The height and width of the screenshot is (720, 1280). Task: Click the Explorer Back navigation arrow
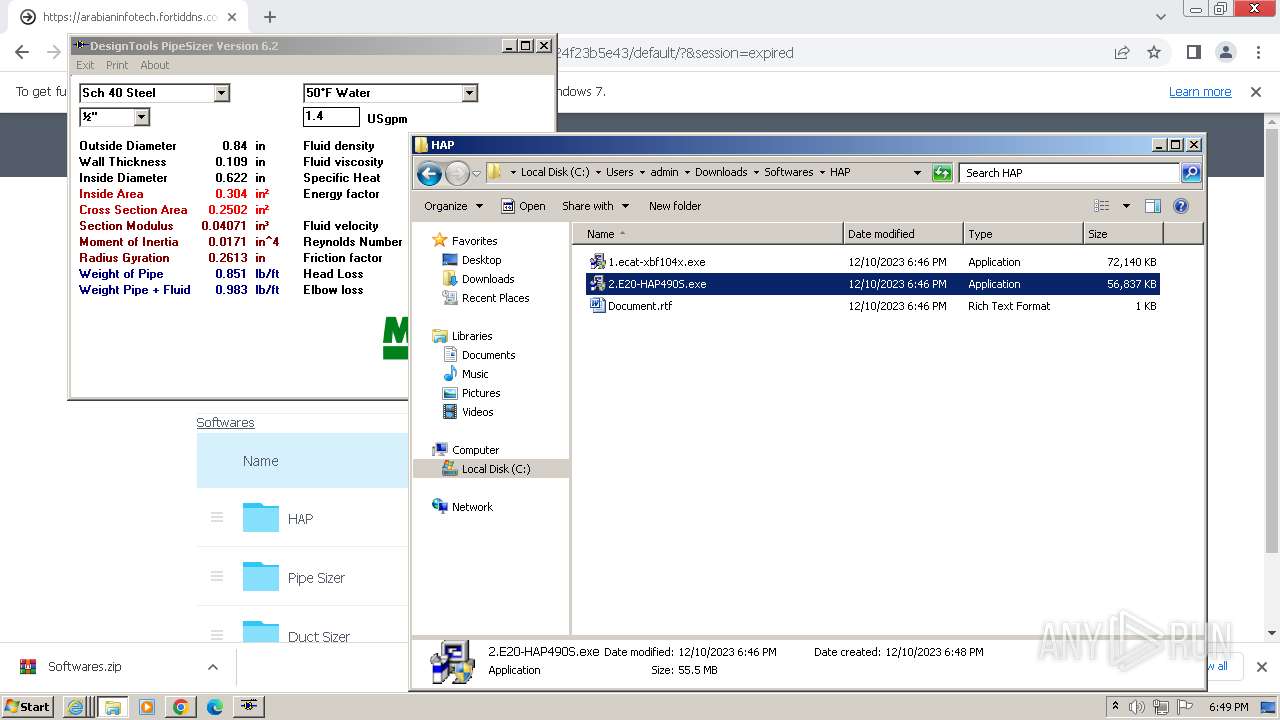coord(429,173)
